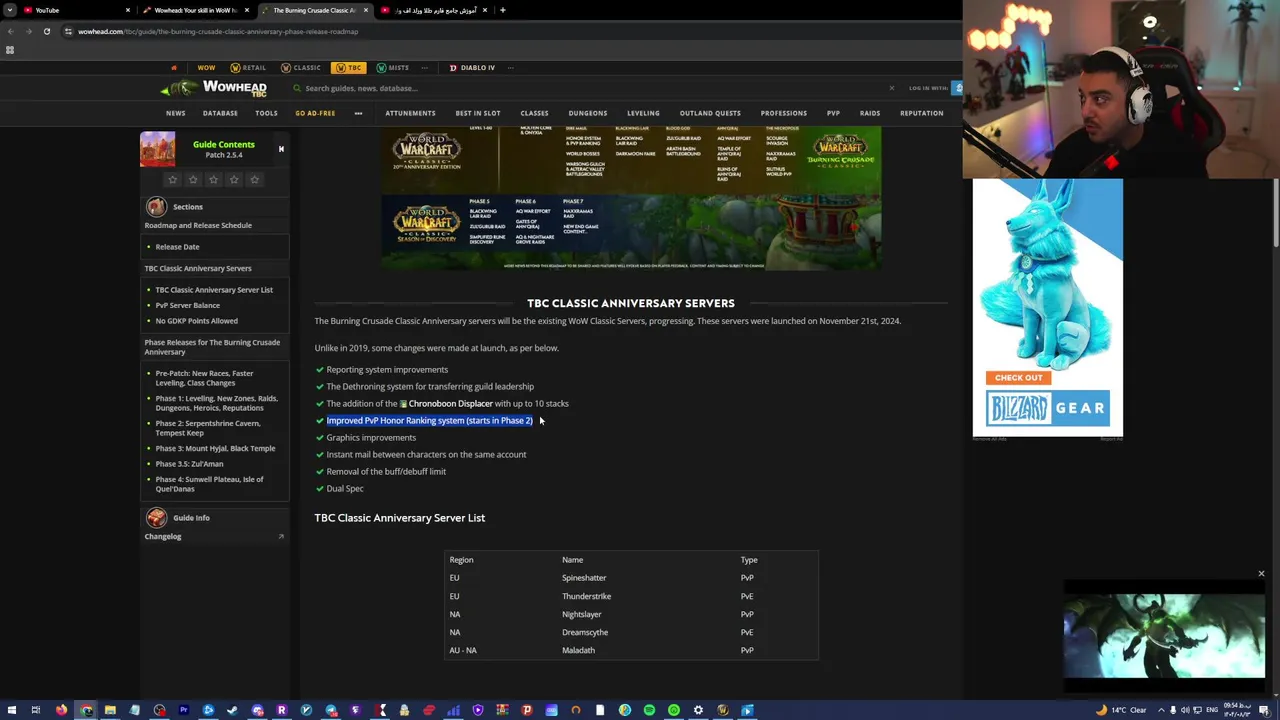Rate the guide with the first star
The height and width of the screenshot is (720, 1280).
(172, 179)
